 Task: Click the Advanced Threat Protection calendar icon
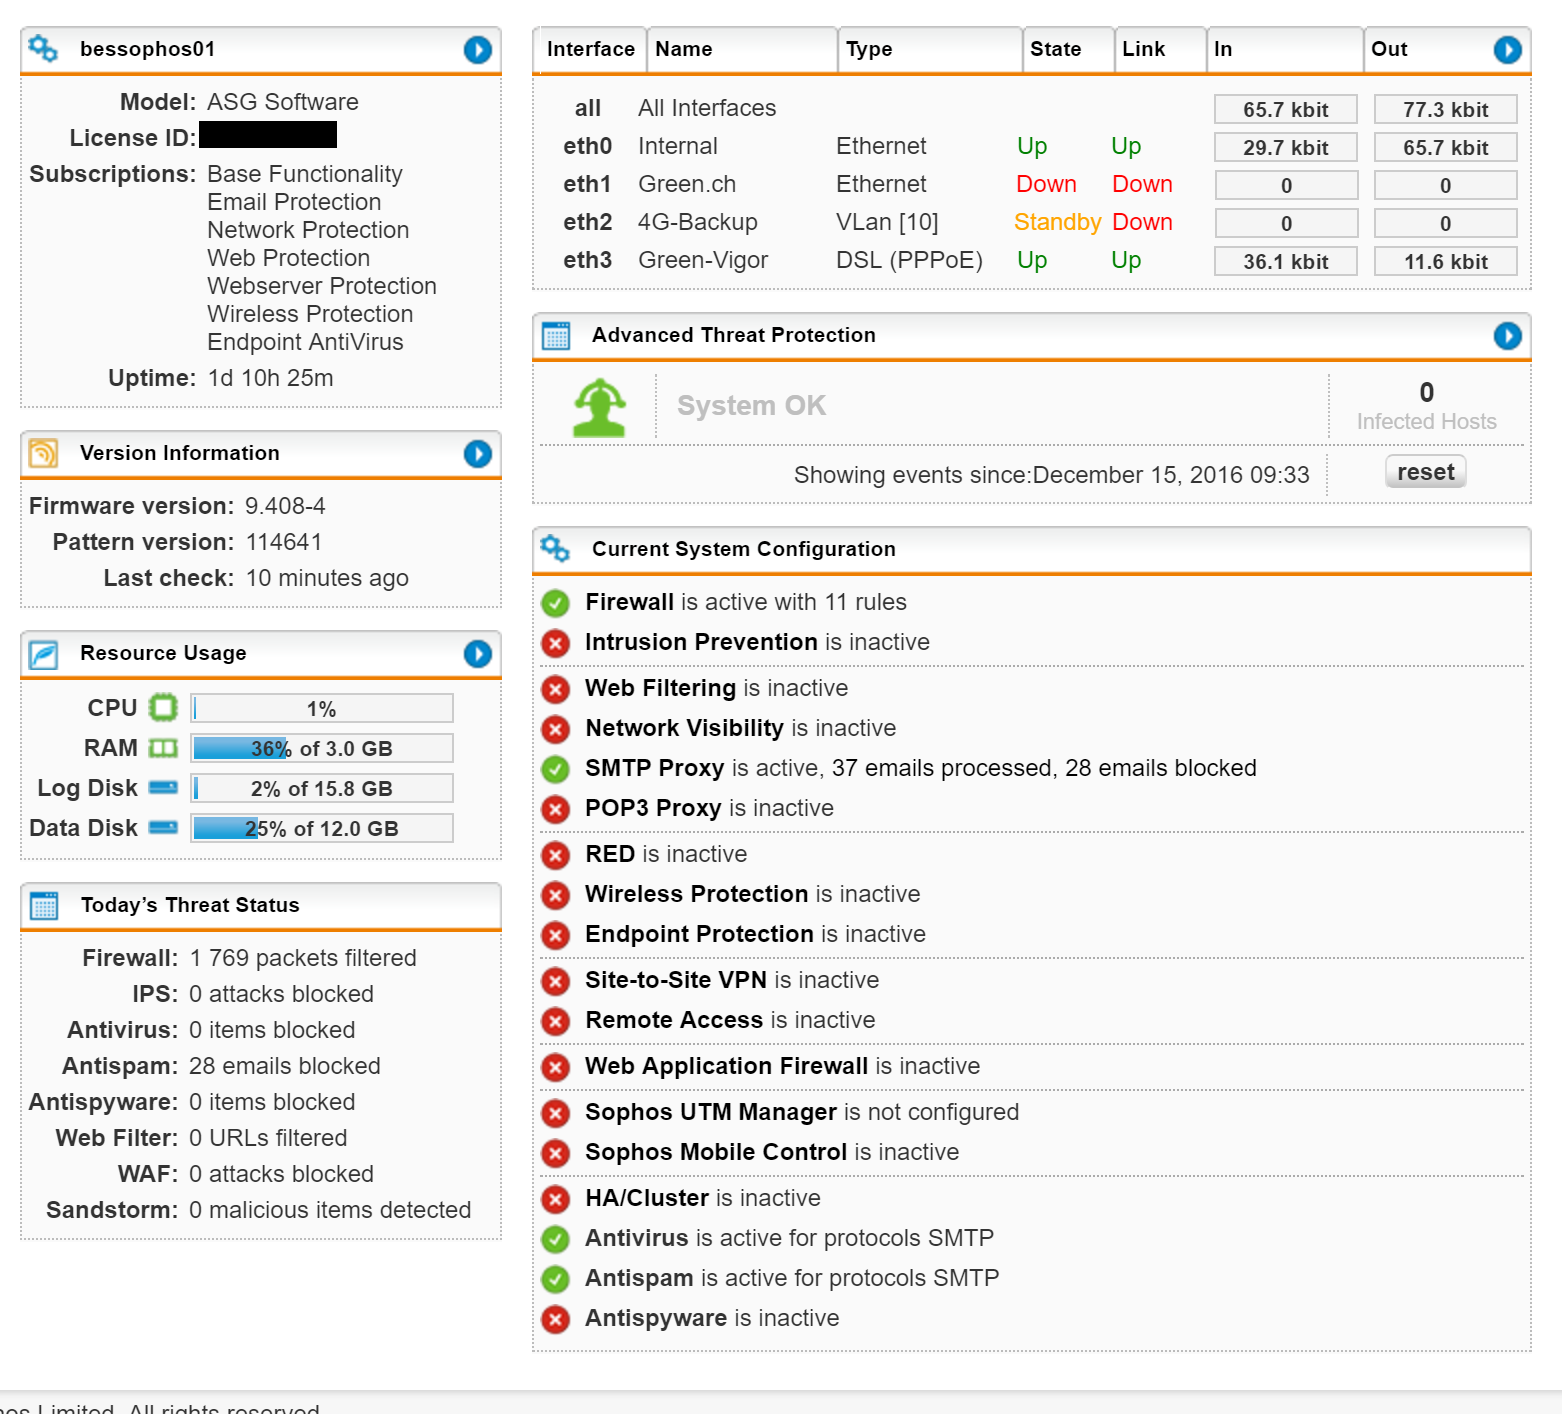pyautogui.click(x=556, y=336)
